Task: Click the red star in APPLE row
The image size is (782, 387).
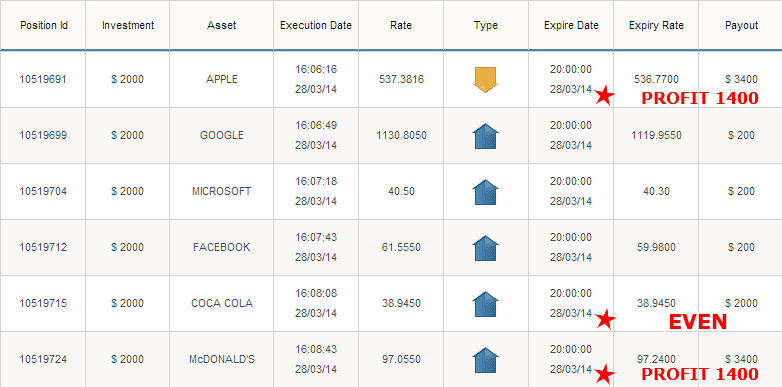Action: [x=605, y=95]
